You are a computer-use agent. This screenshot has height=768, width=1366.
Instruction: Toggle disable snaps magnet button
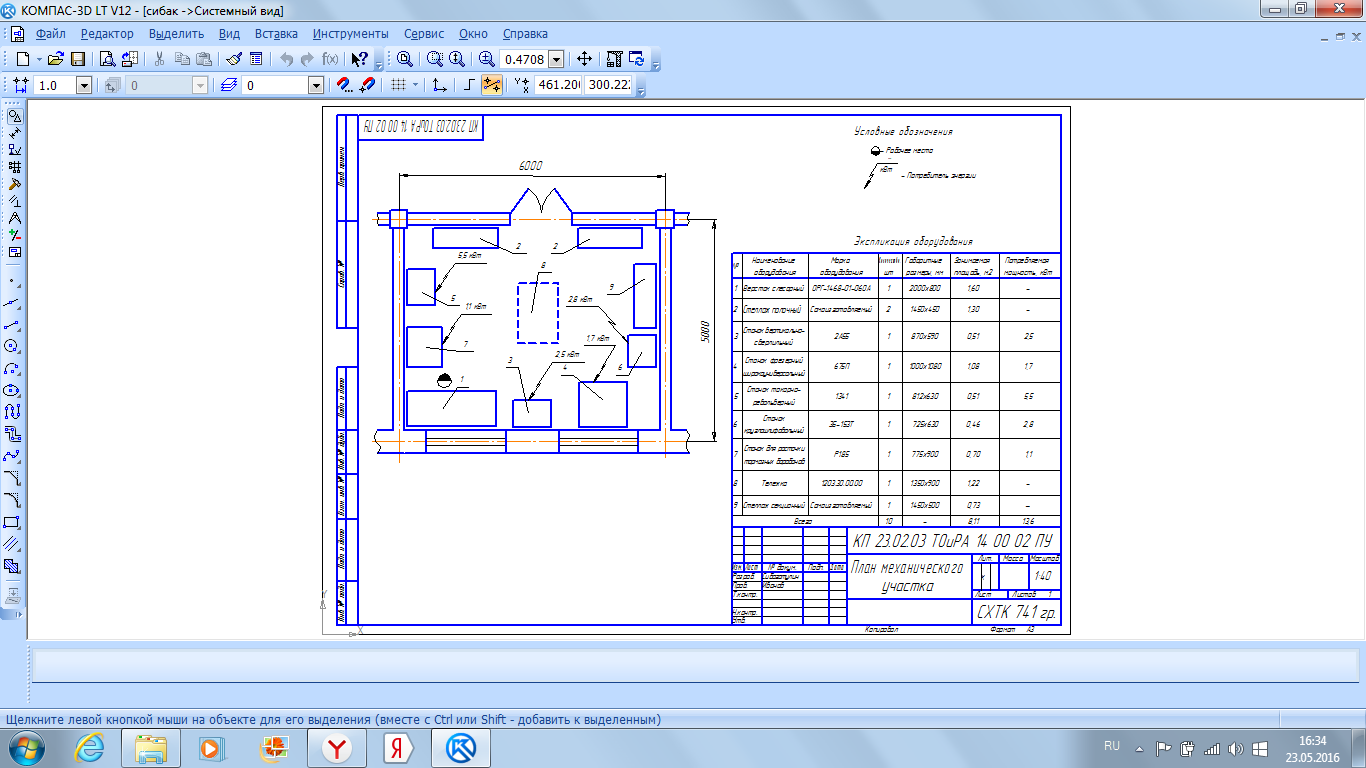(367, 86)
